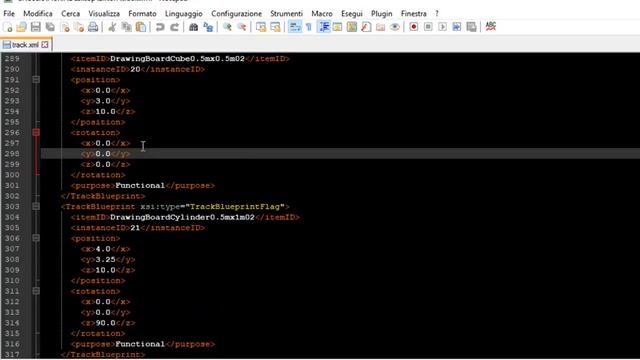
Task: Collapse the position block at line 306
Action: point(36,238)
